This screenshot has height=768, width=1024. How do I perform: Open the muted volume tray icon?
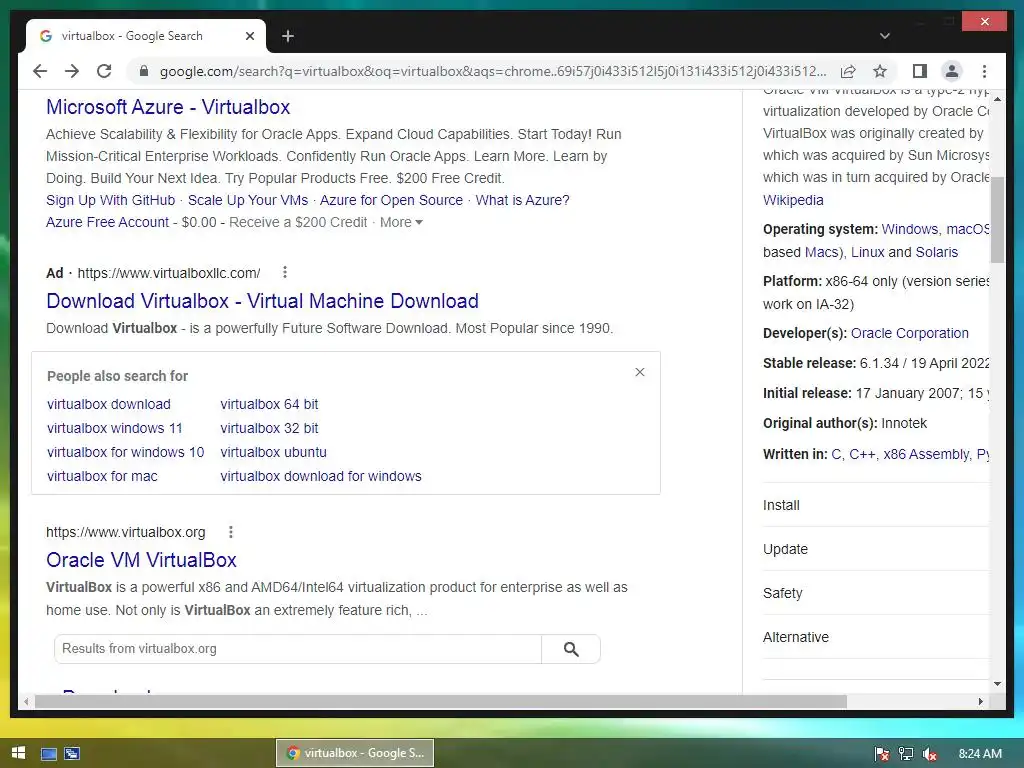click(x=930, y=754)
